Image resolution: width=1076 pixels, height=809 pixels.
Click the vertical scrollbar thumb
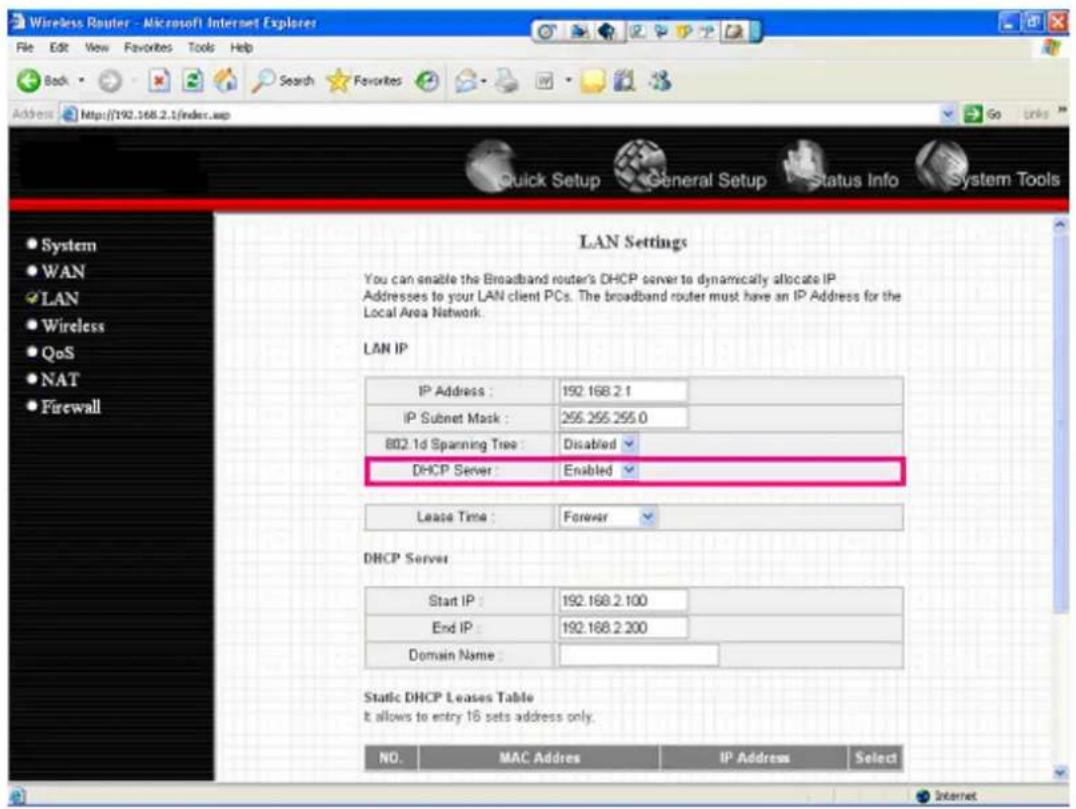click(1060, 422)
